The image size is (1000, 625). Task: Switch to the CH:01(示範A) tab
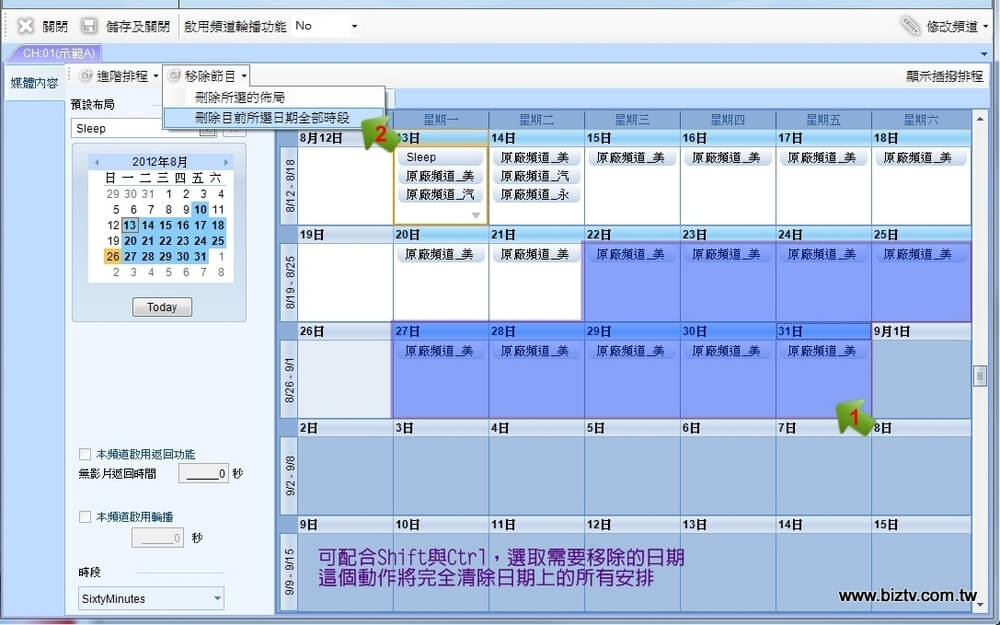click(60, 53)
